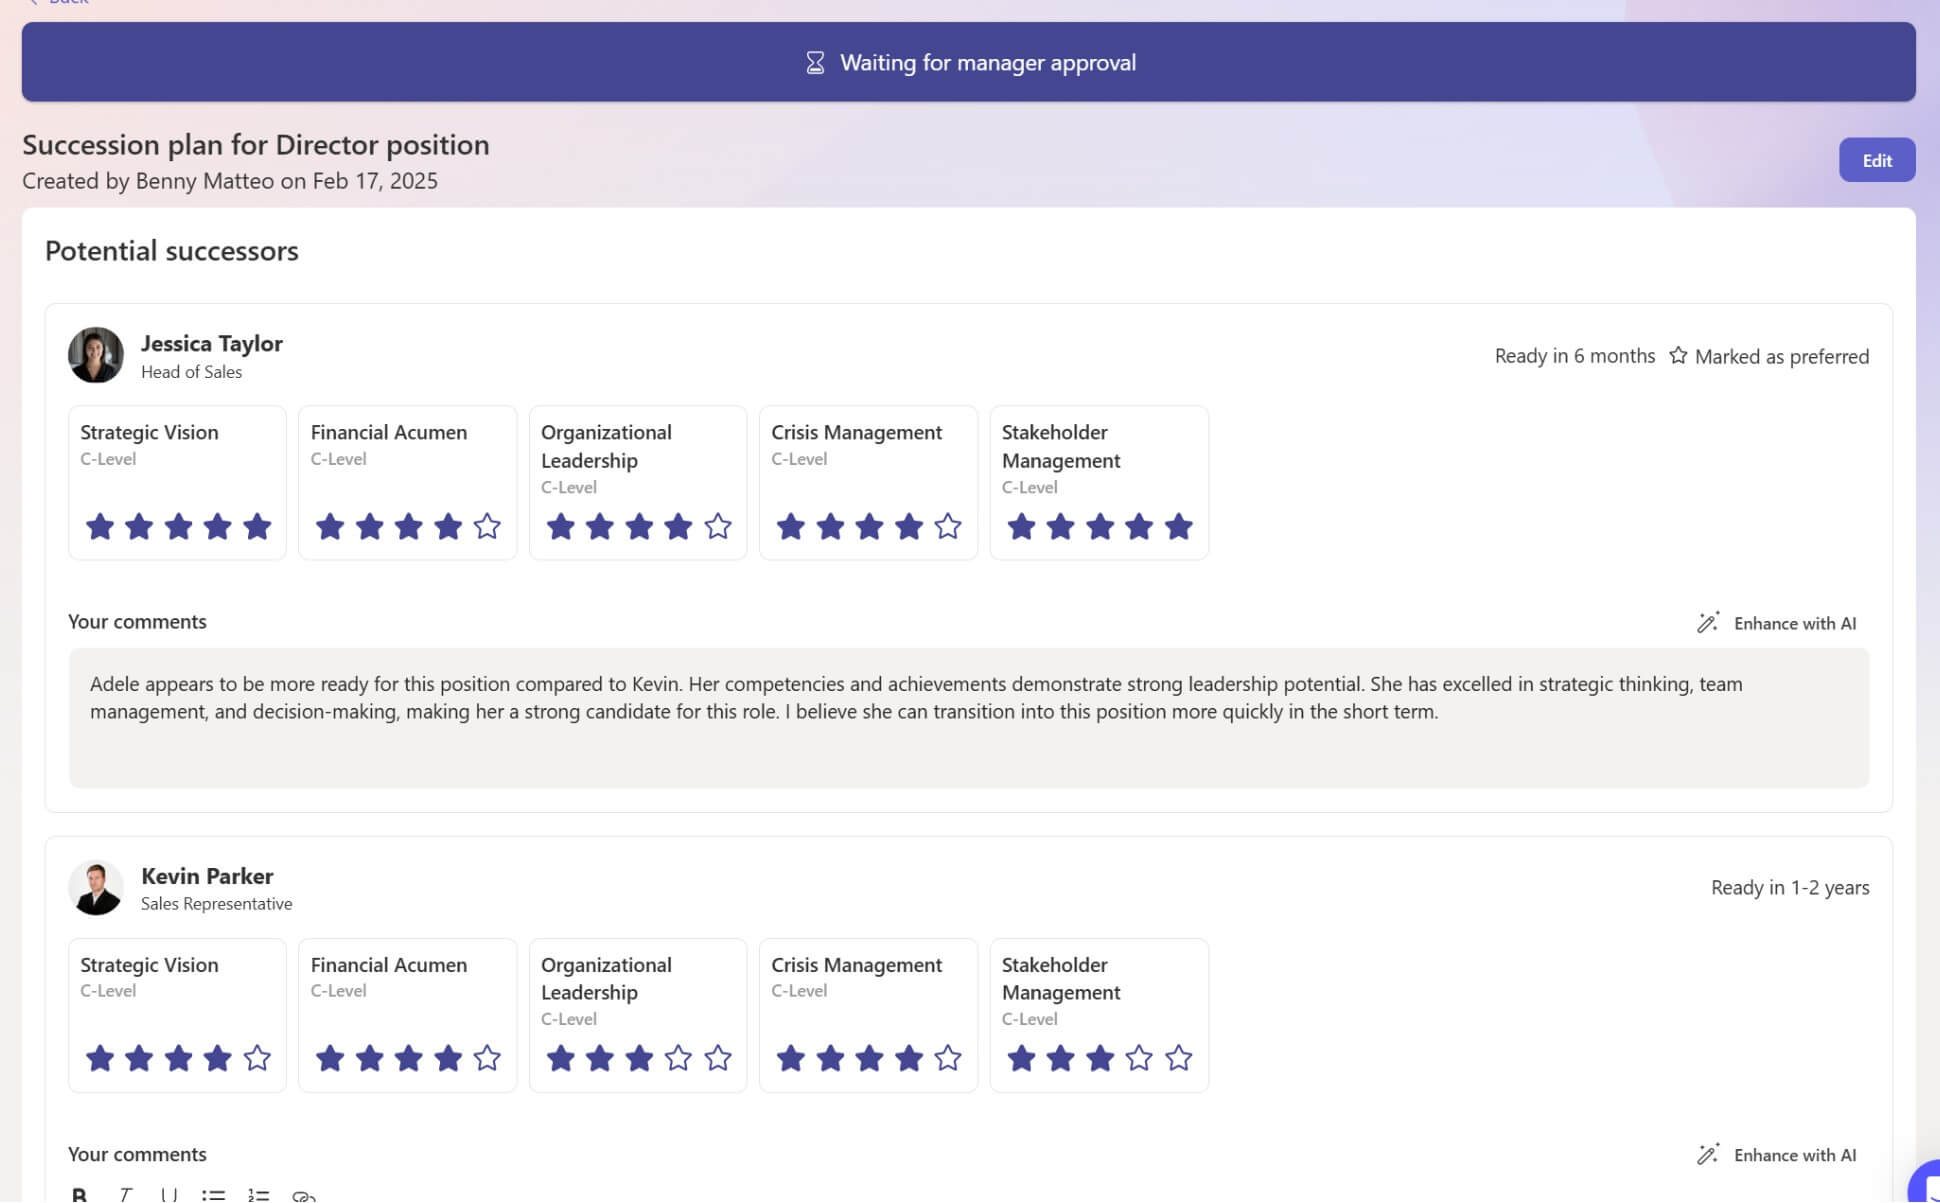Click the Italic formatting icon
This screenshot has height=1203, width=1940.
[125, 1194]
